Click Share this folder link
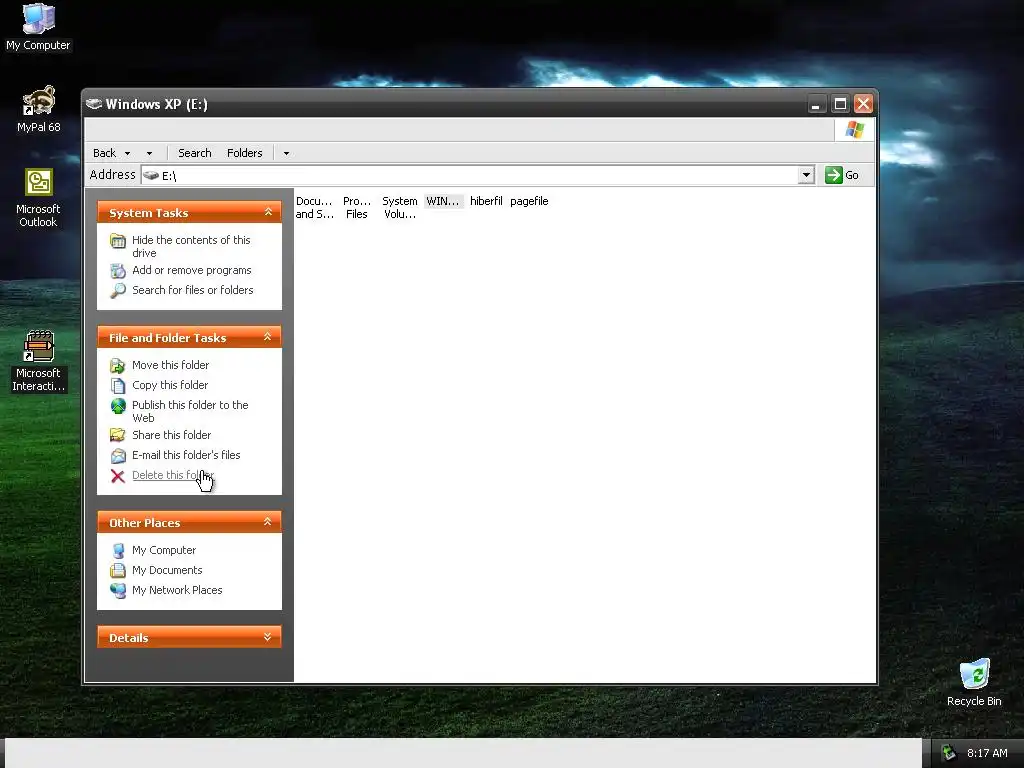1024x768 pixels. coord(171,435)
